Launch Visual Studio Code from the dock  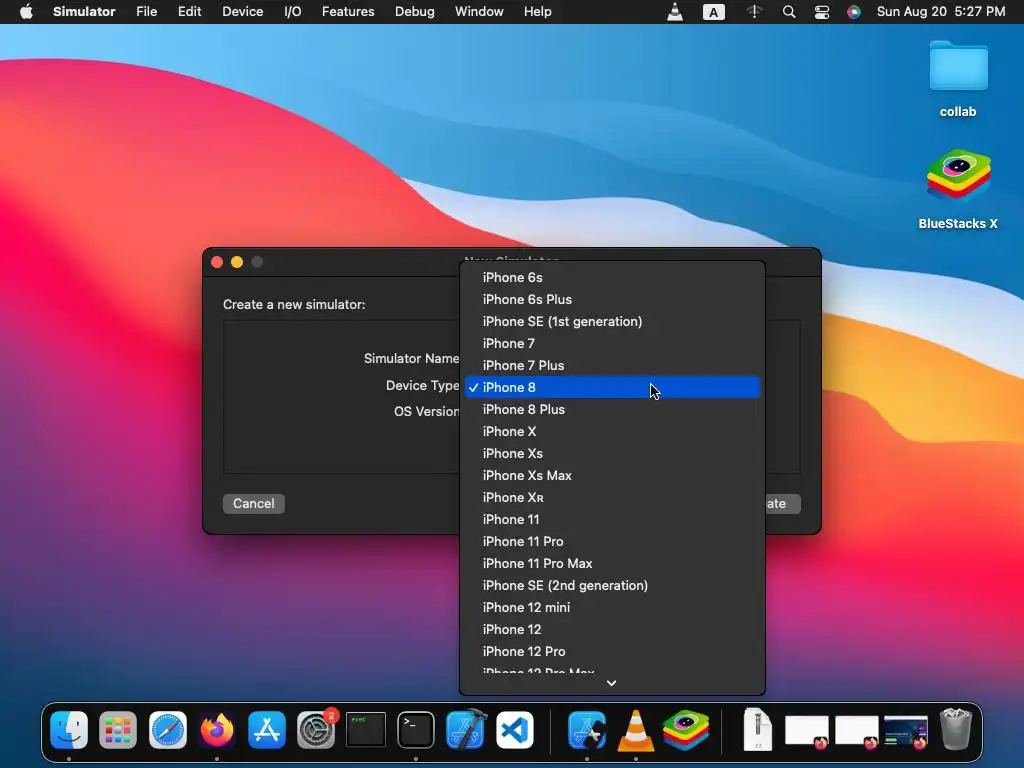[x=515, y=729]
